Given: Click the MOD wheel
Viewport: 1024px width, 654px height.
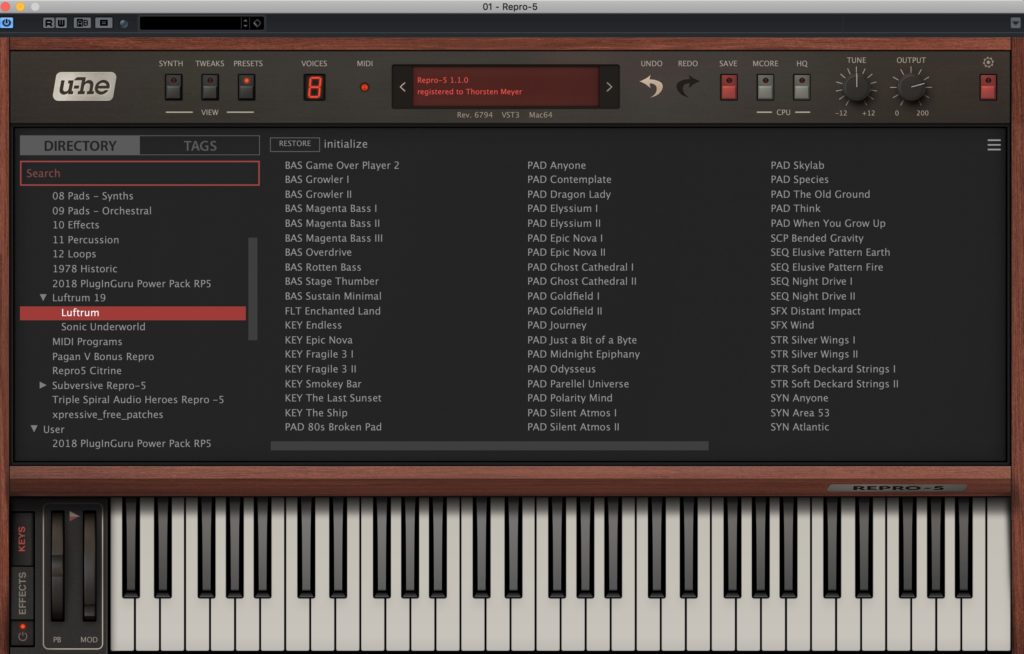Looking at the screenshot, I should 89,566.
